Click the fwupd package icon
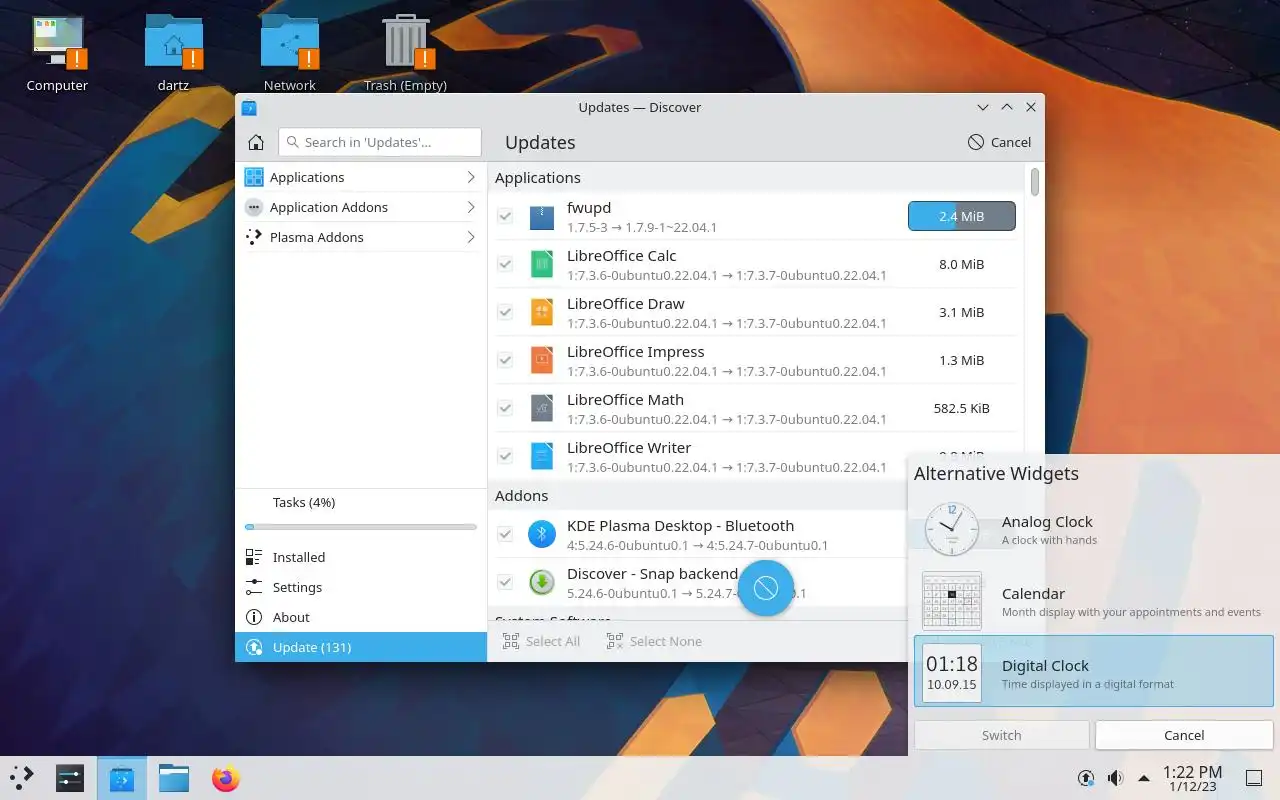This screenshot has height=800, width=1280. (x=542, y=216)
